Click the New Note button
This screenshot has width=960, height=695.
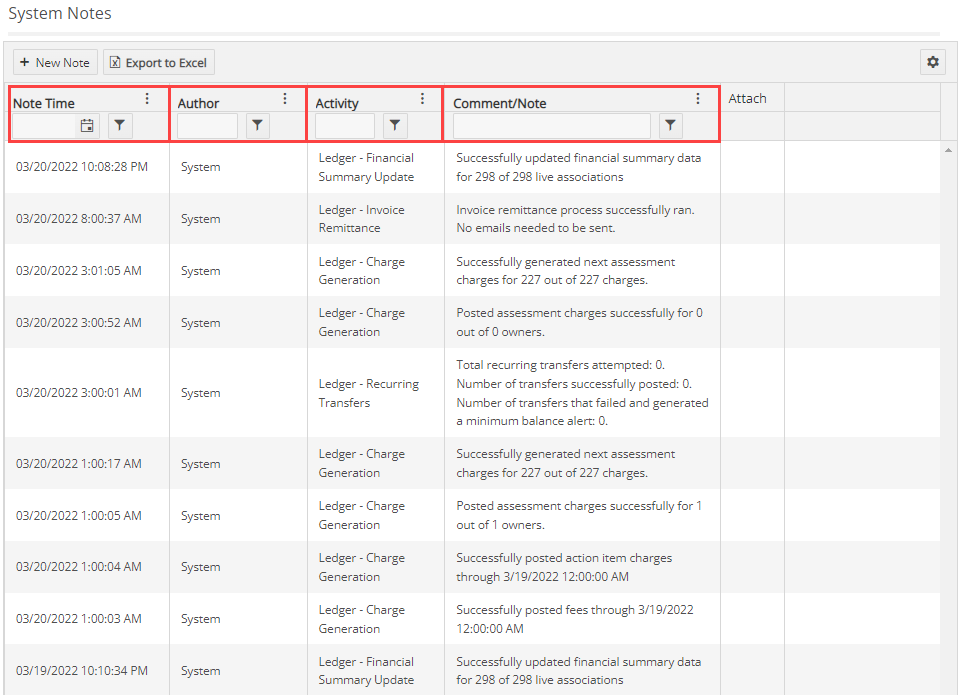click(55, 61)
